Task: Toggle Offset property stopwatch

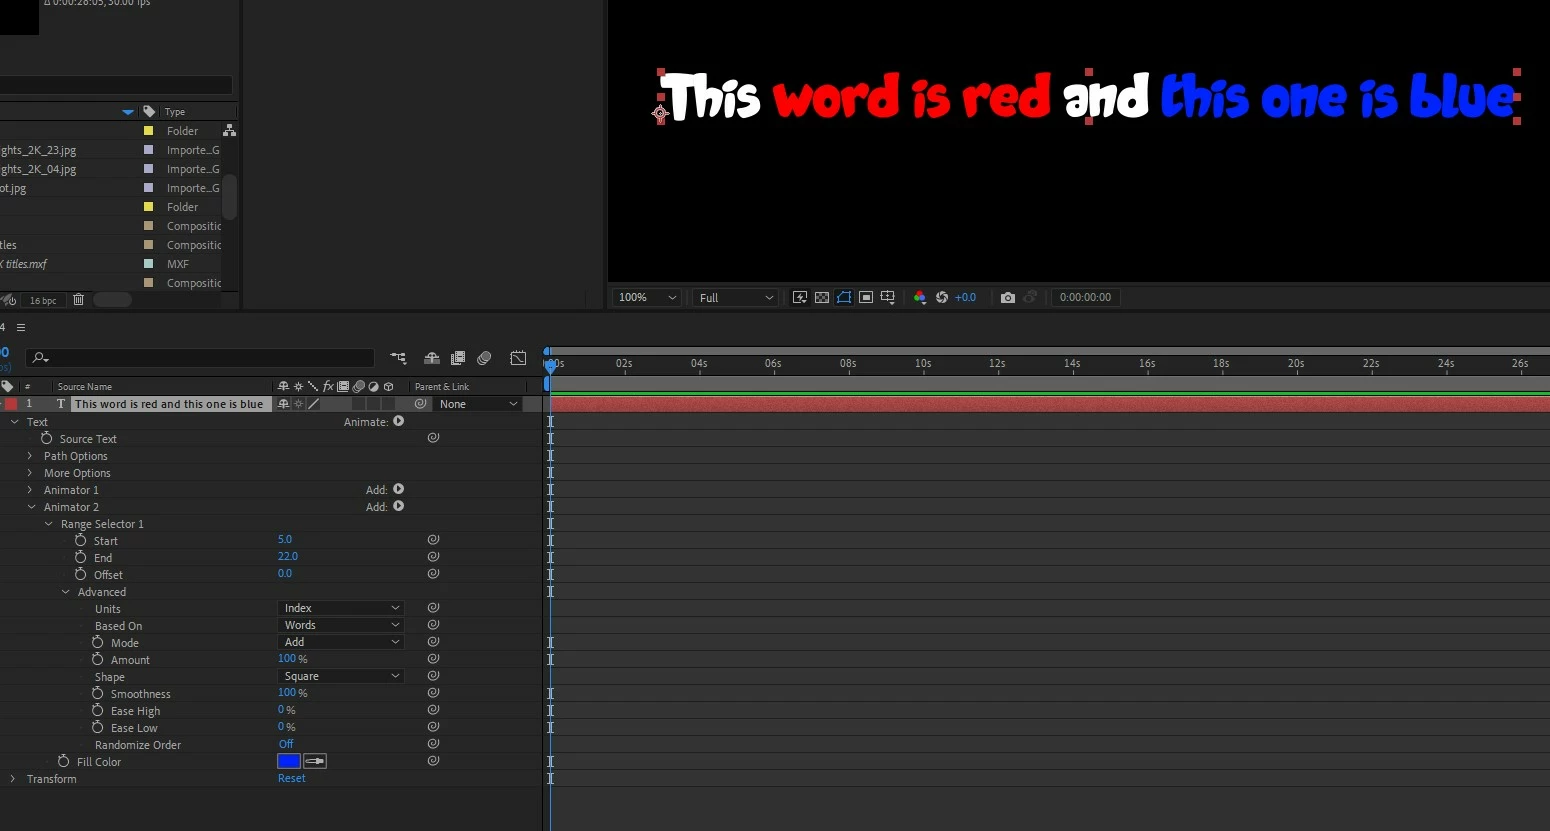Action: [x=81, y=574]
